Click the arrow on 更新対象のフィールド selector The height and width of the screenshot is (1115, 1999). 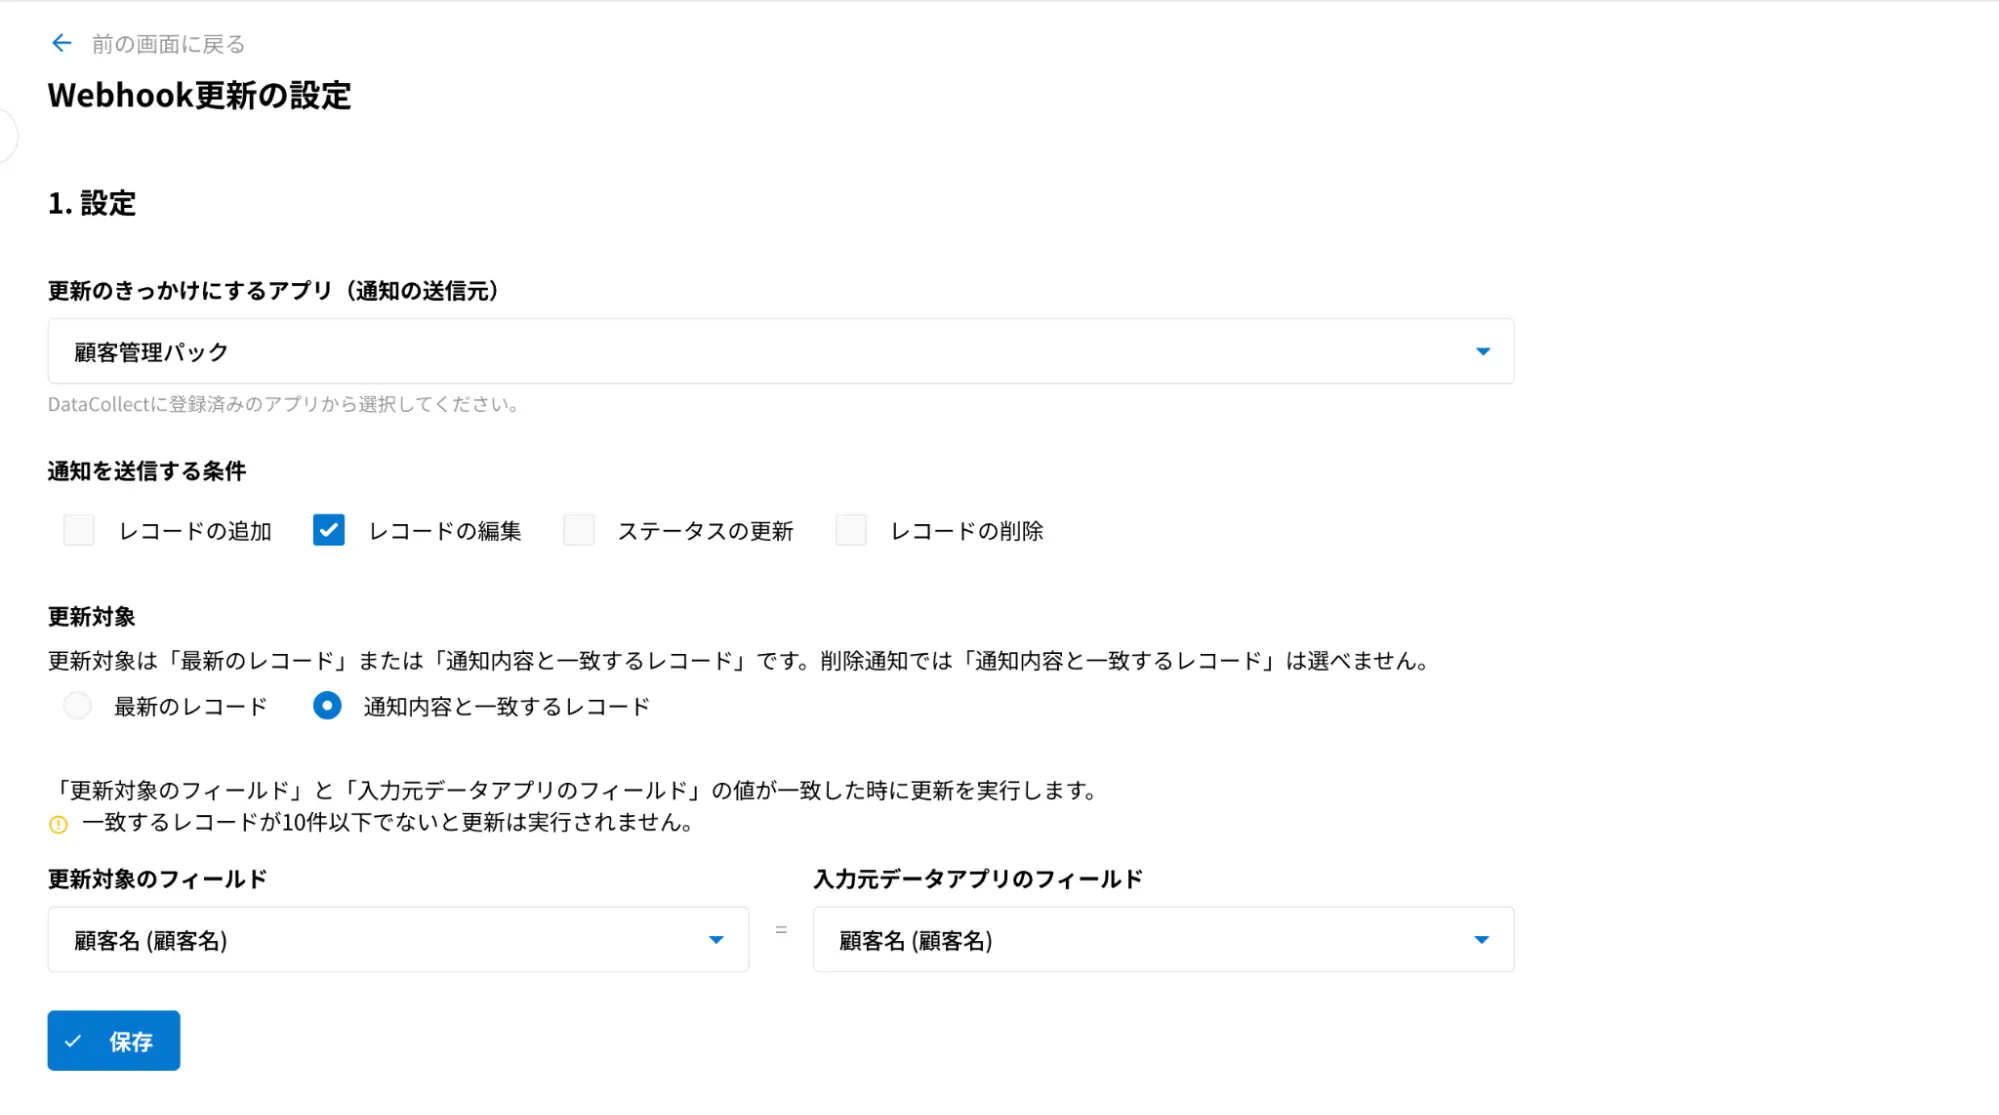716,940
